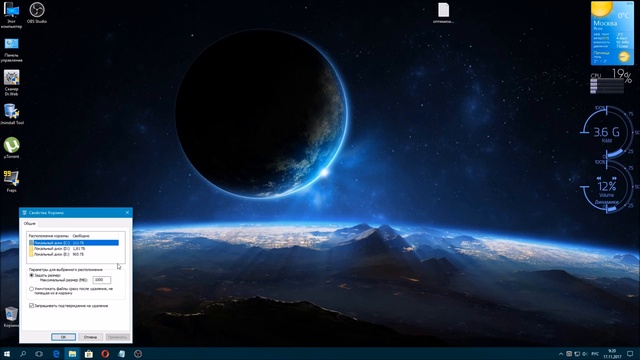
Task: Select the Recycle Bin (Корзина) desktop icon
Action: click(x=11, y=317)
